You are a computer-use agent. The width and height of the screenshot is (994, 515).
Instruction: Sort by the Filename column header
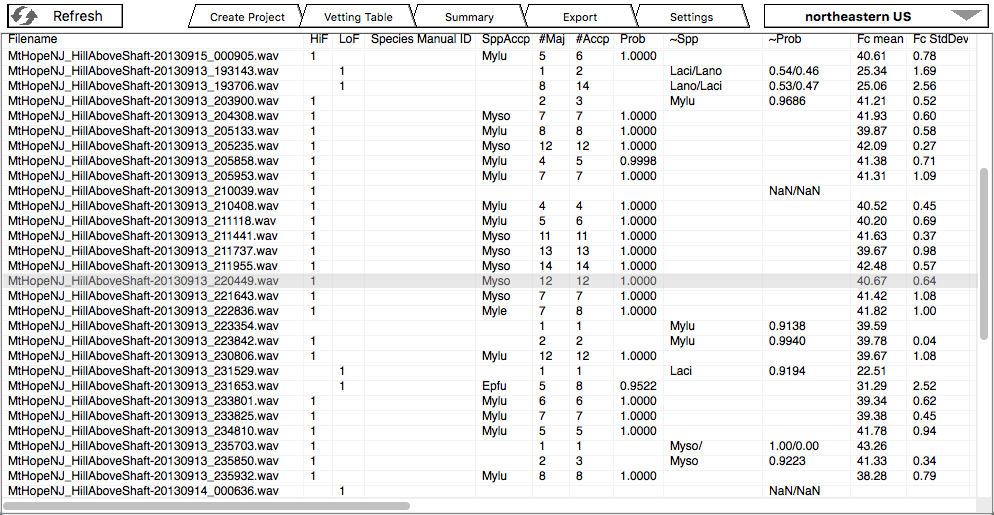34,39
